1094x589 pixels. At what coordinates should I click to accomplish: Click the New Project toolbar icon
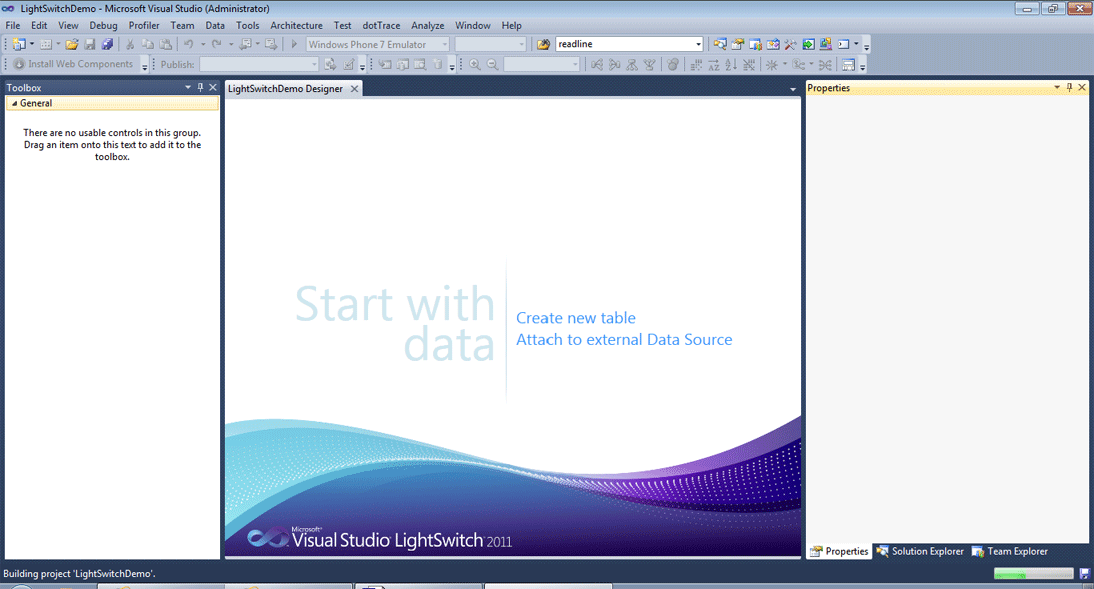(x=19, y=44)
